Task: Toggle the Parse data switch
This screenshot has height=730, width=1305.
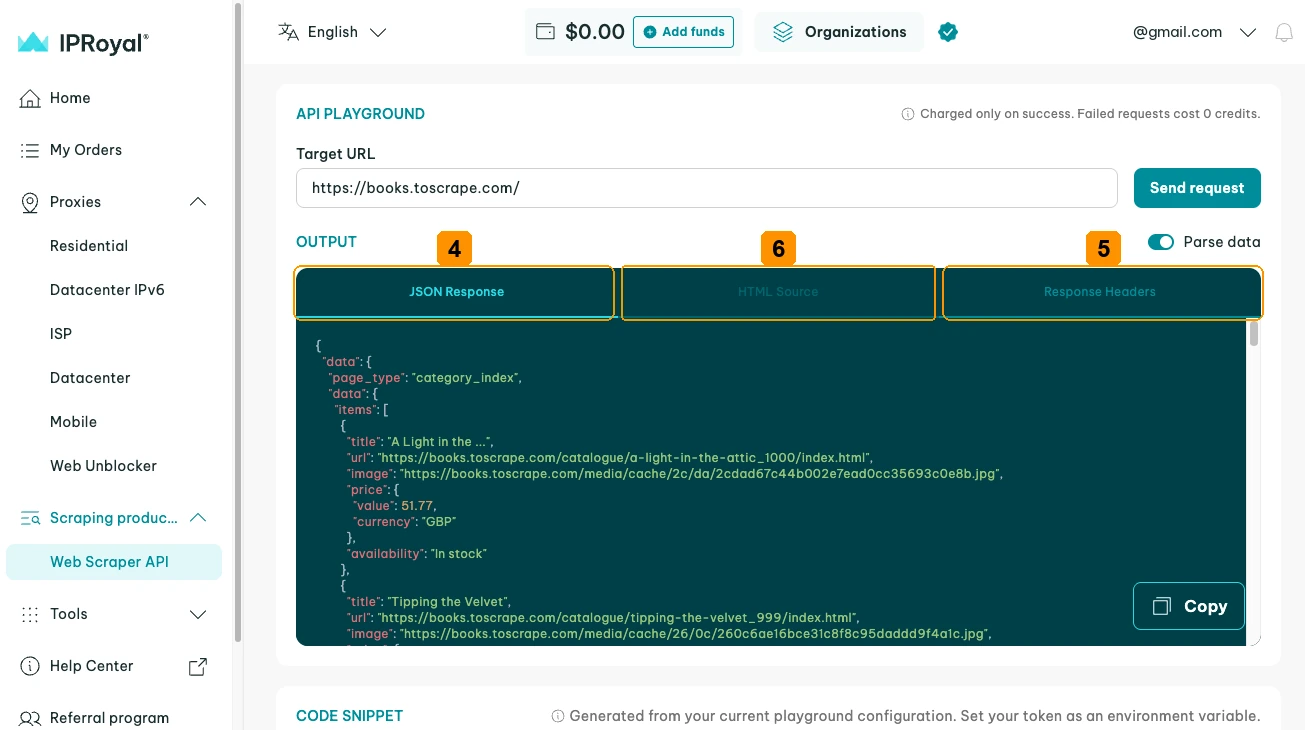Action: coord(1161,242)
